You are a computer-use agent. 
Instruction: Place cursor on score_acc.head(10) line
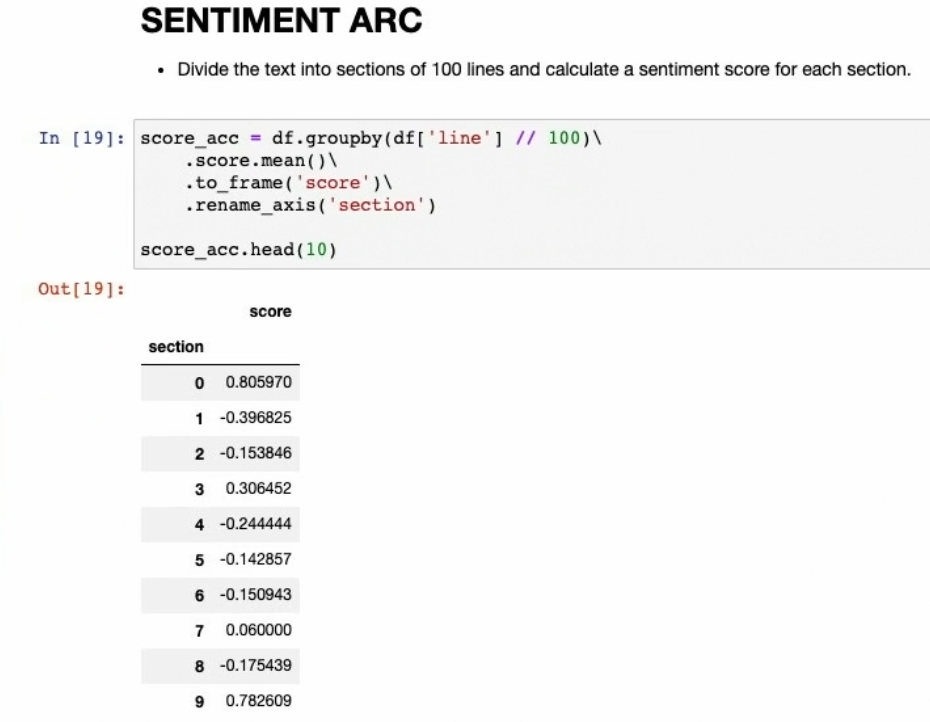coord(238,248)
